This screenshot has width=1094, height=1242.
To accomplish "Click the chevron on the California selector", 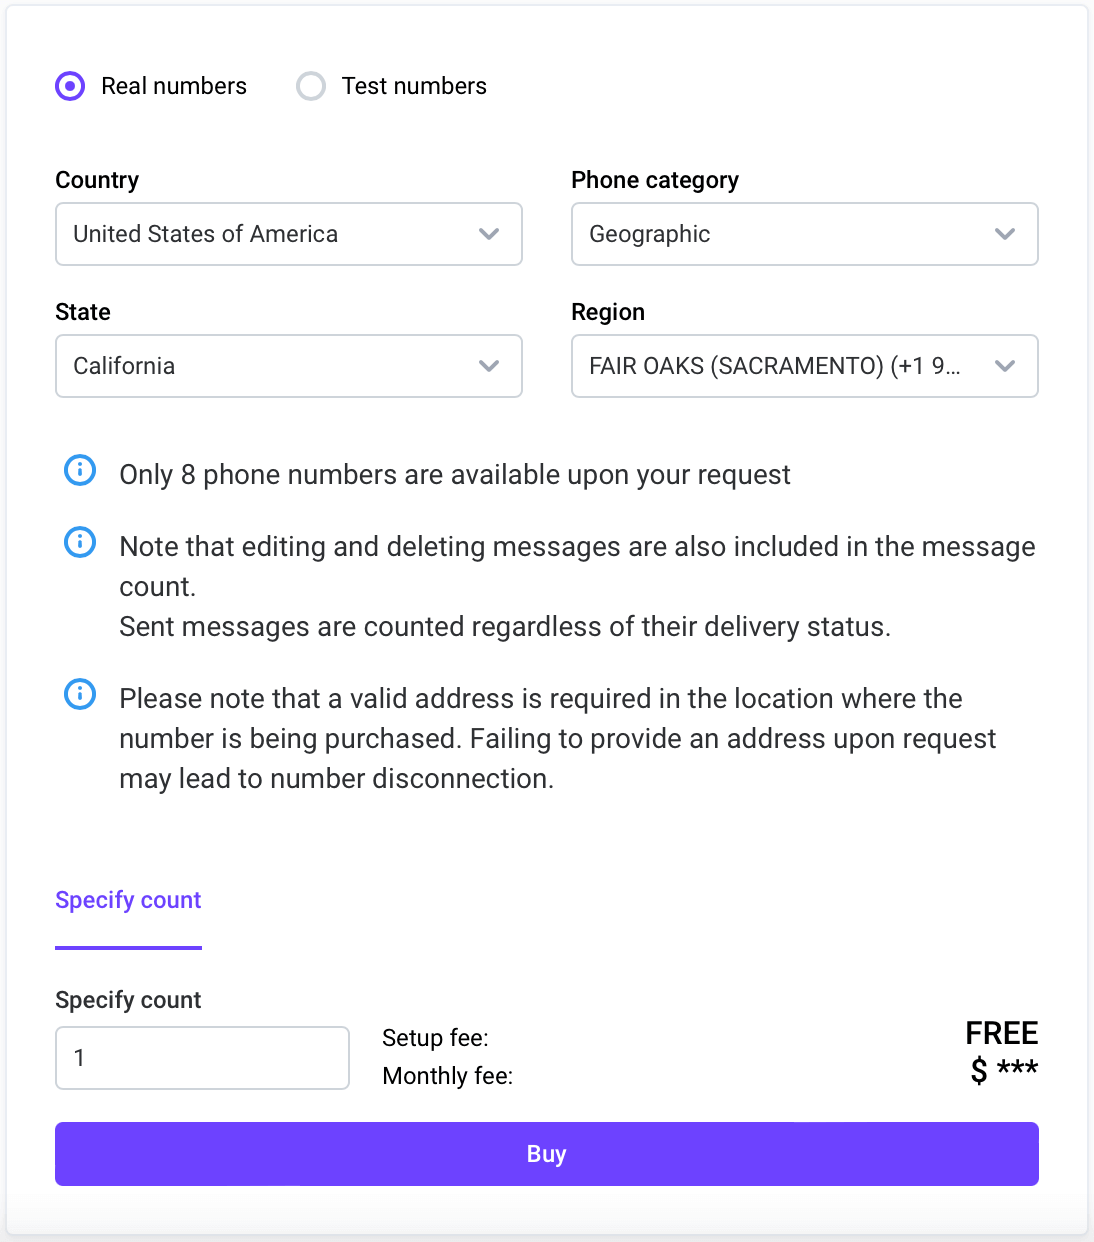I will (489, 366).
